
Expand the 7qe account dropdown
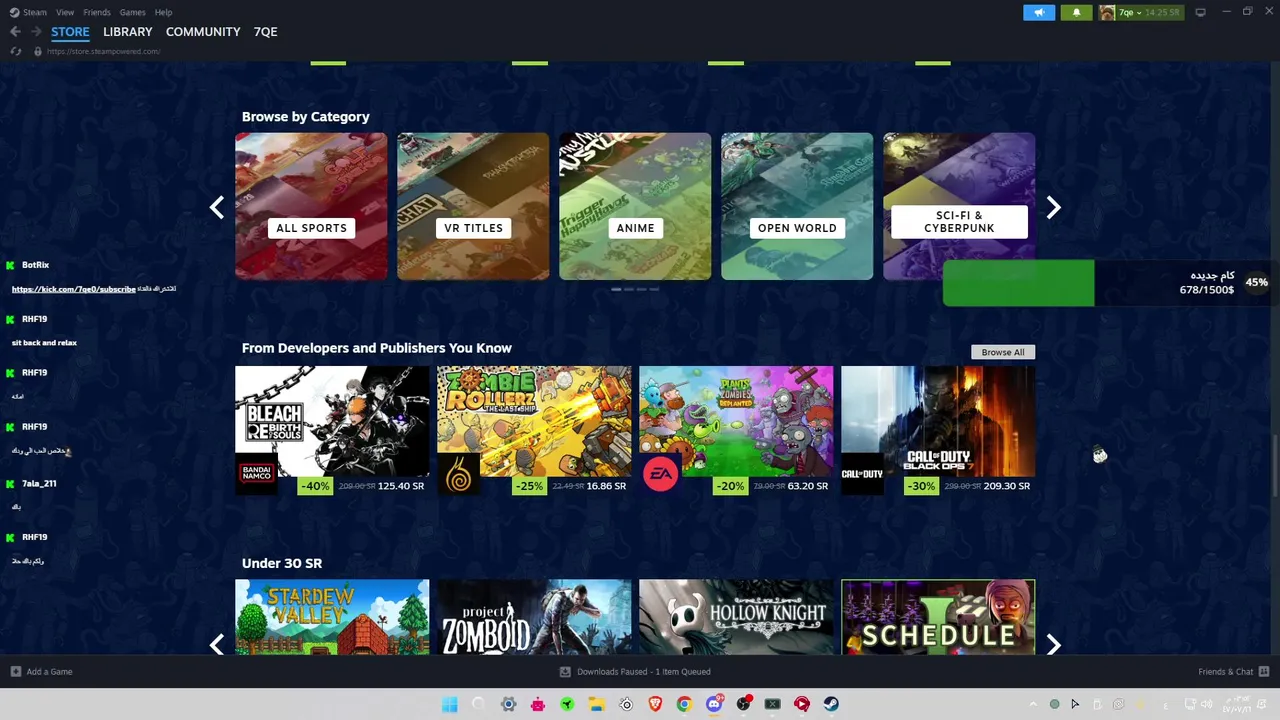coord(1139,12)
